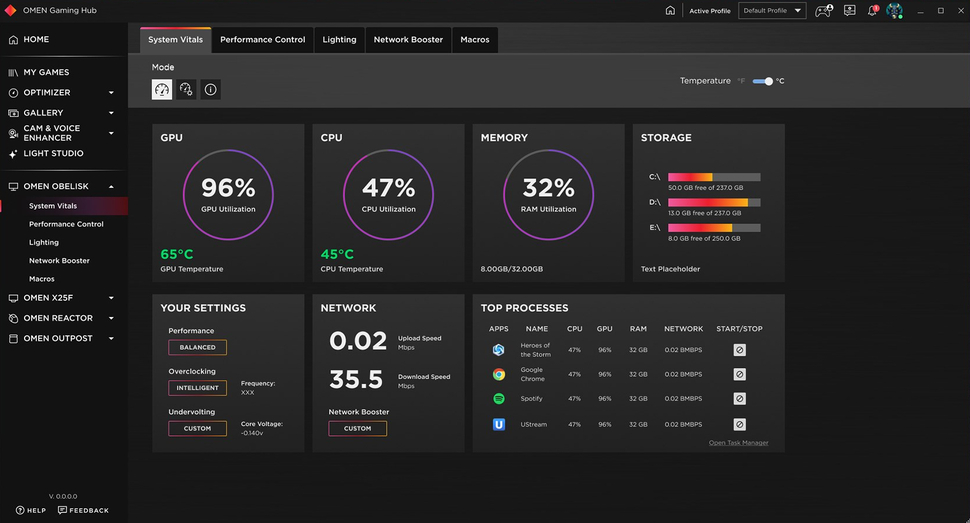
Task: Stop the Spotify process
Action: click(739, 399)
